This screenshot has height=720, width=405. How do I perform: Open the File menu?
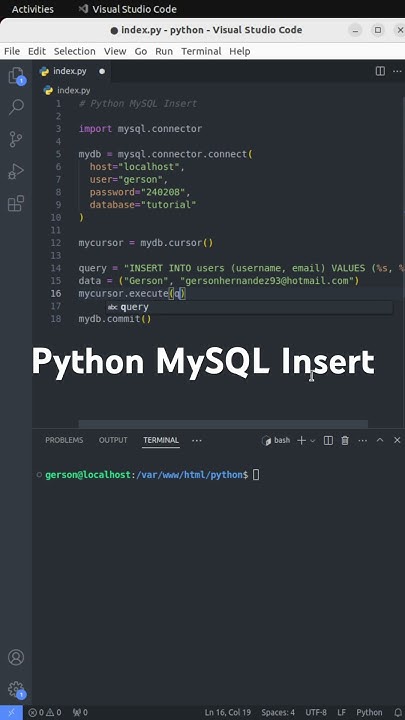coord(12,51)
